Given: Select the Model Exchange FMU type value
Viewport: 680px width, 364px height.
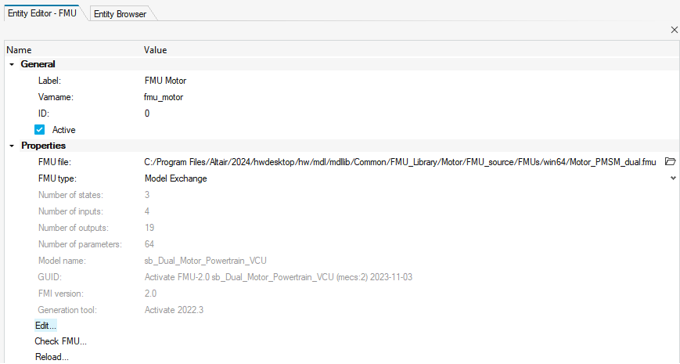Looking at the screenshot, I should pyautogui.click(x=176, y=178).
